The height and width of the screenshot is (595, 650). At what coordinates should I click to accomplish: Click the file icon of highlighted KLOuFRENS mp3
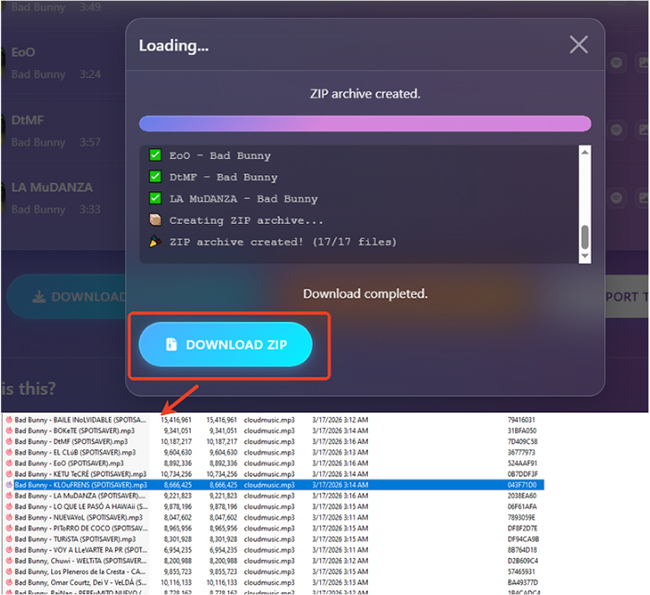(9, 485)
